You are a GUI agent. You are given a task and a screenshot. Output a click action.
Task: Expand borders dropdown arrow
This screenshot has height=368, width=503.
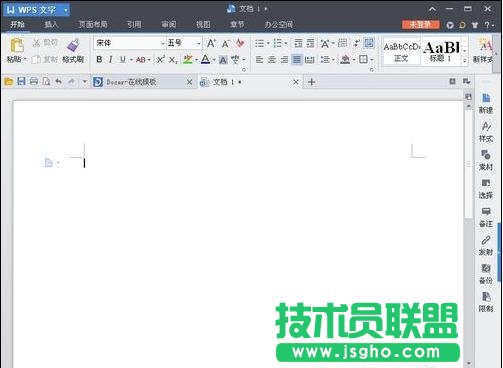click(x=372, y=60)
